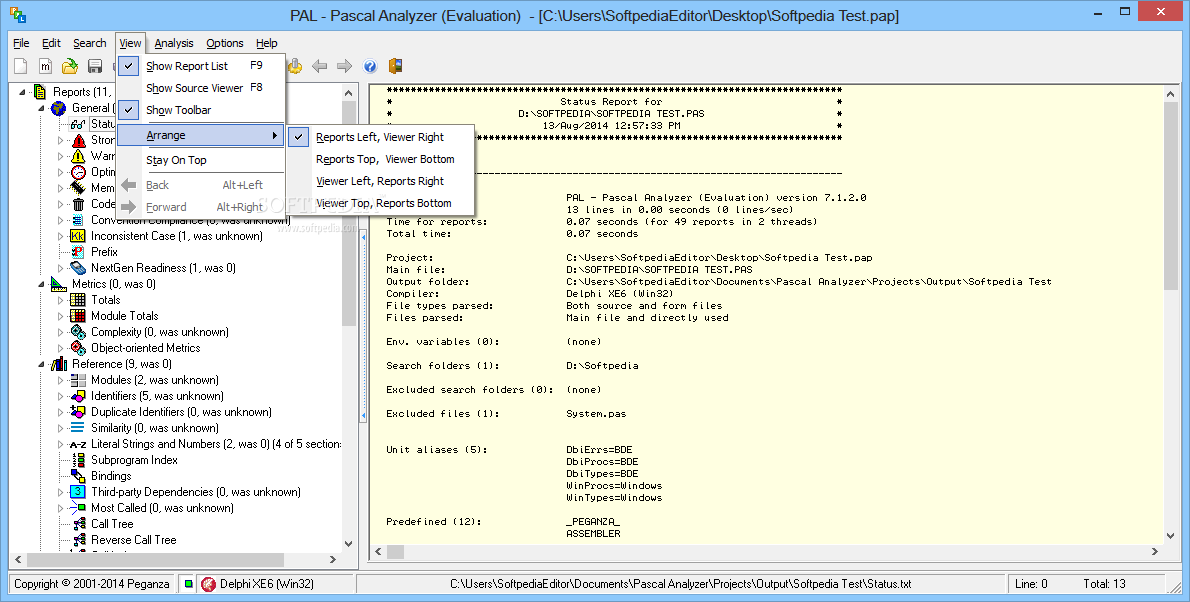Collapse the Metrics tree group
This screenshot has width=1190, height=602.
[42, 284]
